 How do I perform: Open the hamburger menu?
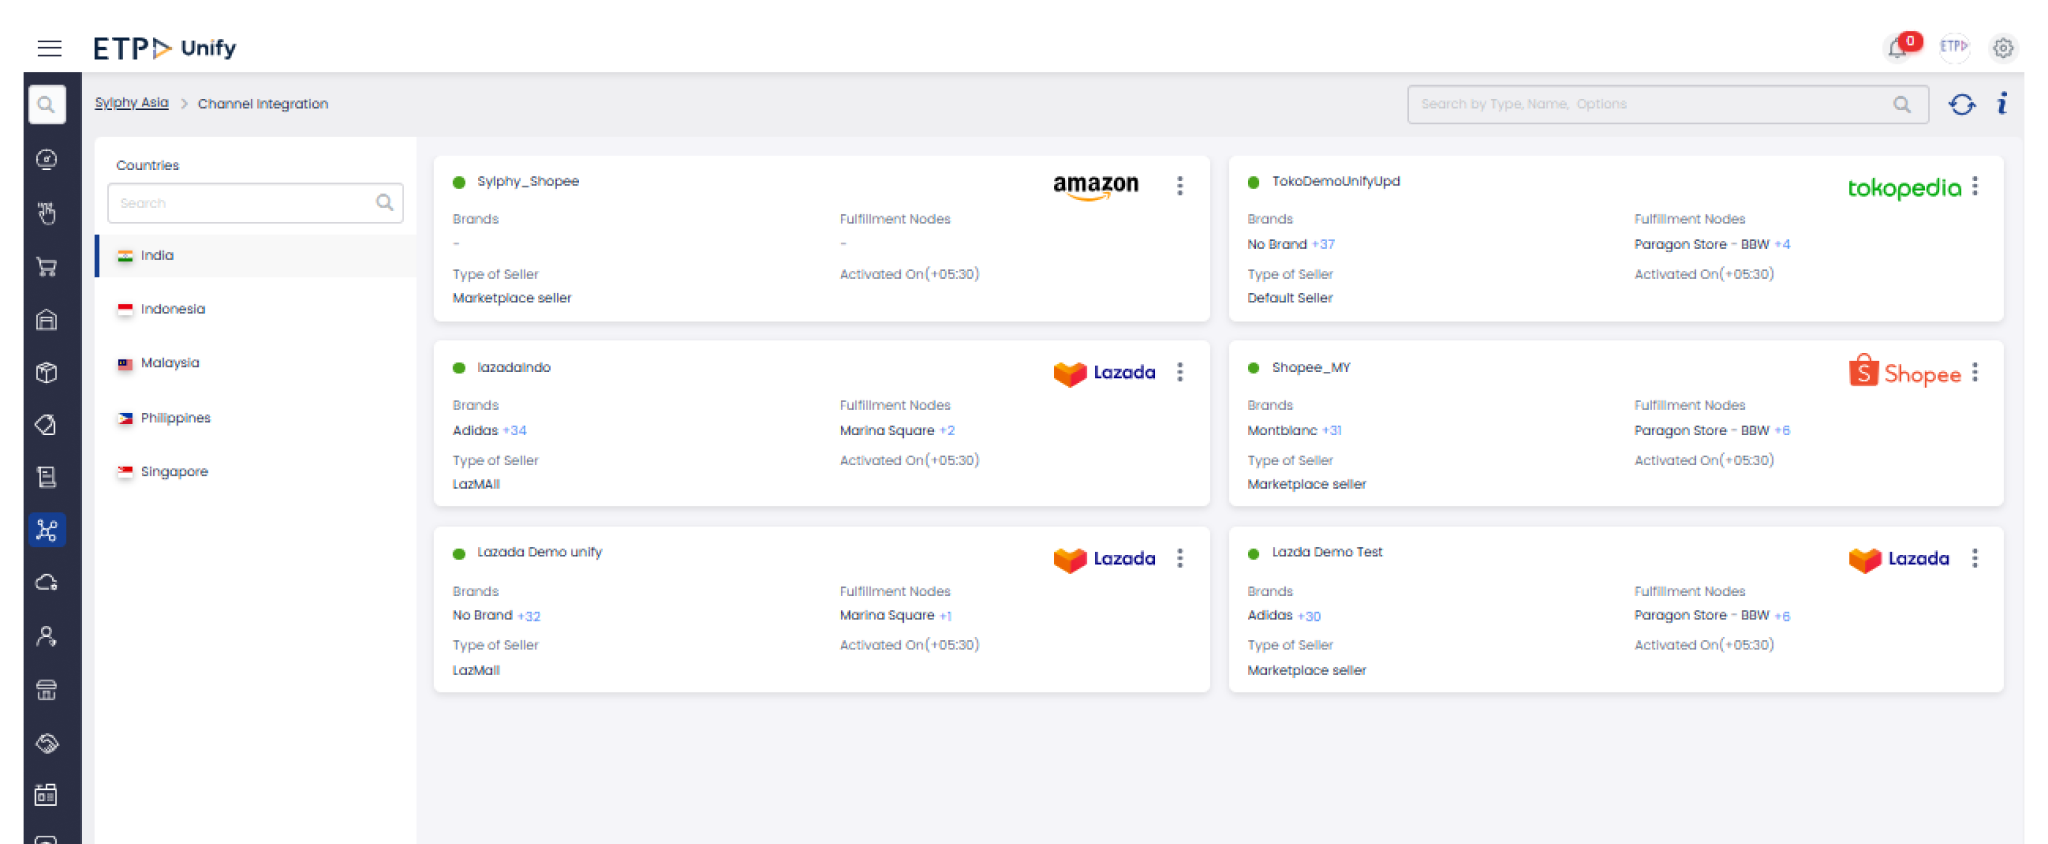tap(49, 48)
